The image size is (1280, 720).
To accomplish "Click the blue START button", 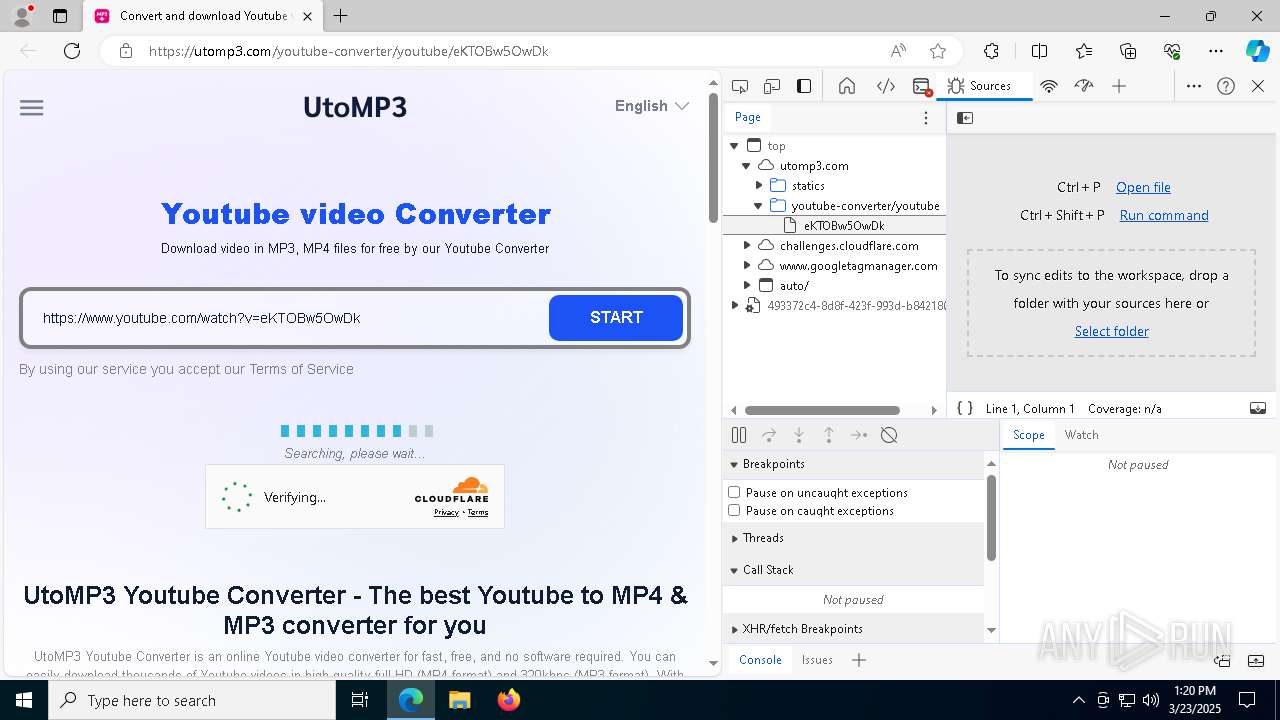I will coord(616,318).
